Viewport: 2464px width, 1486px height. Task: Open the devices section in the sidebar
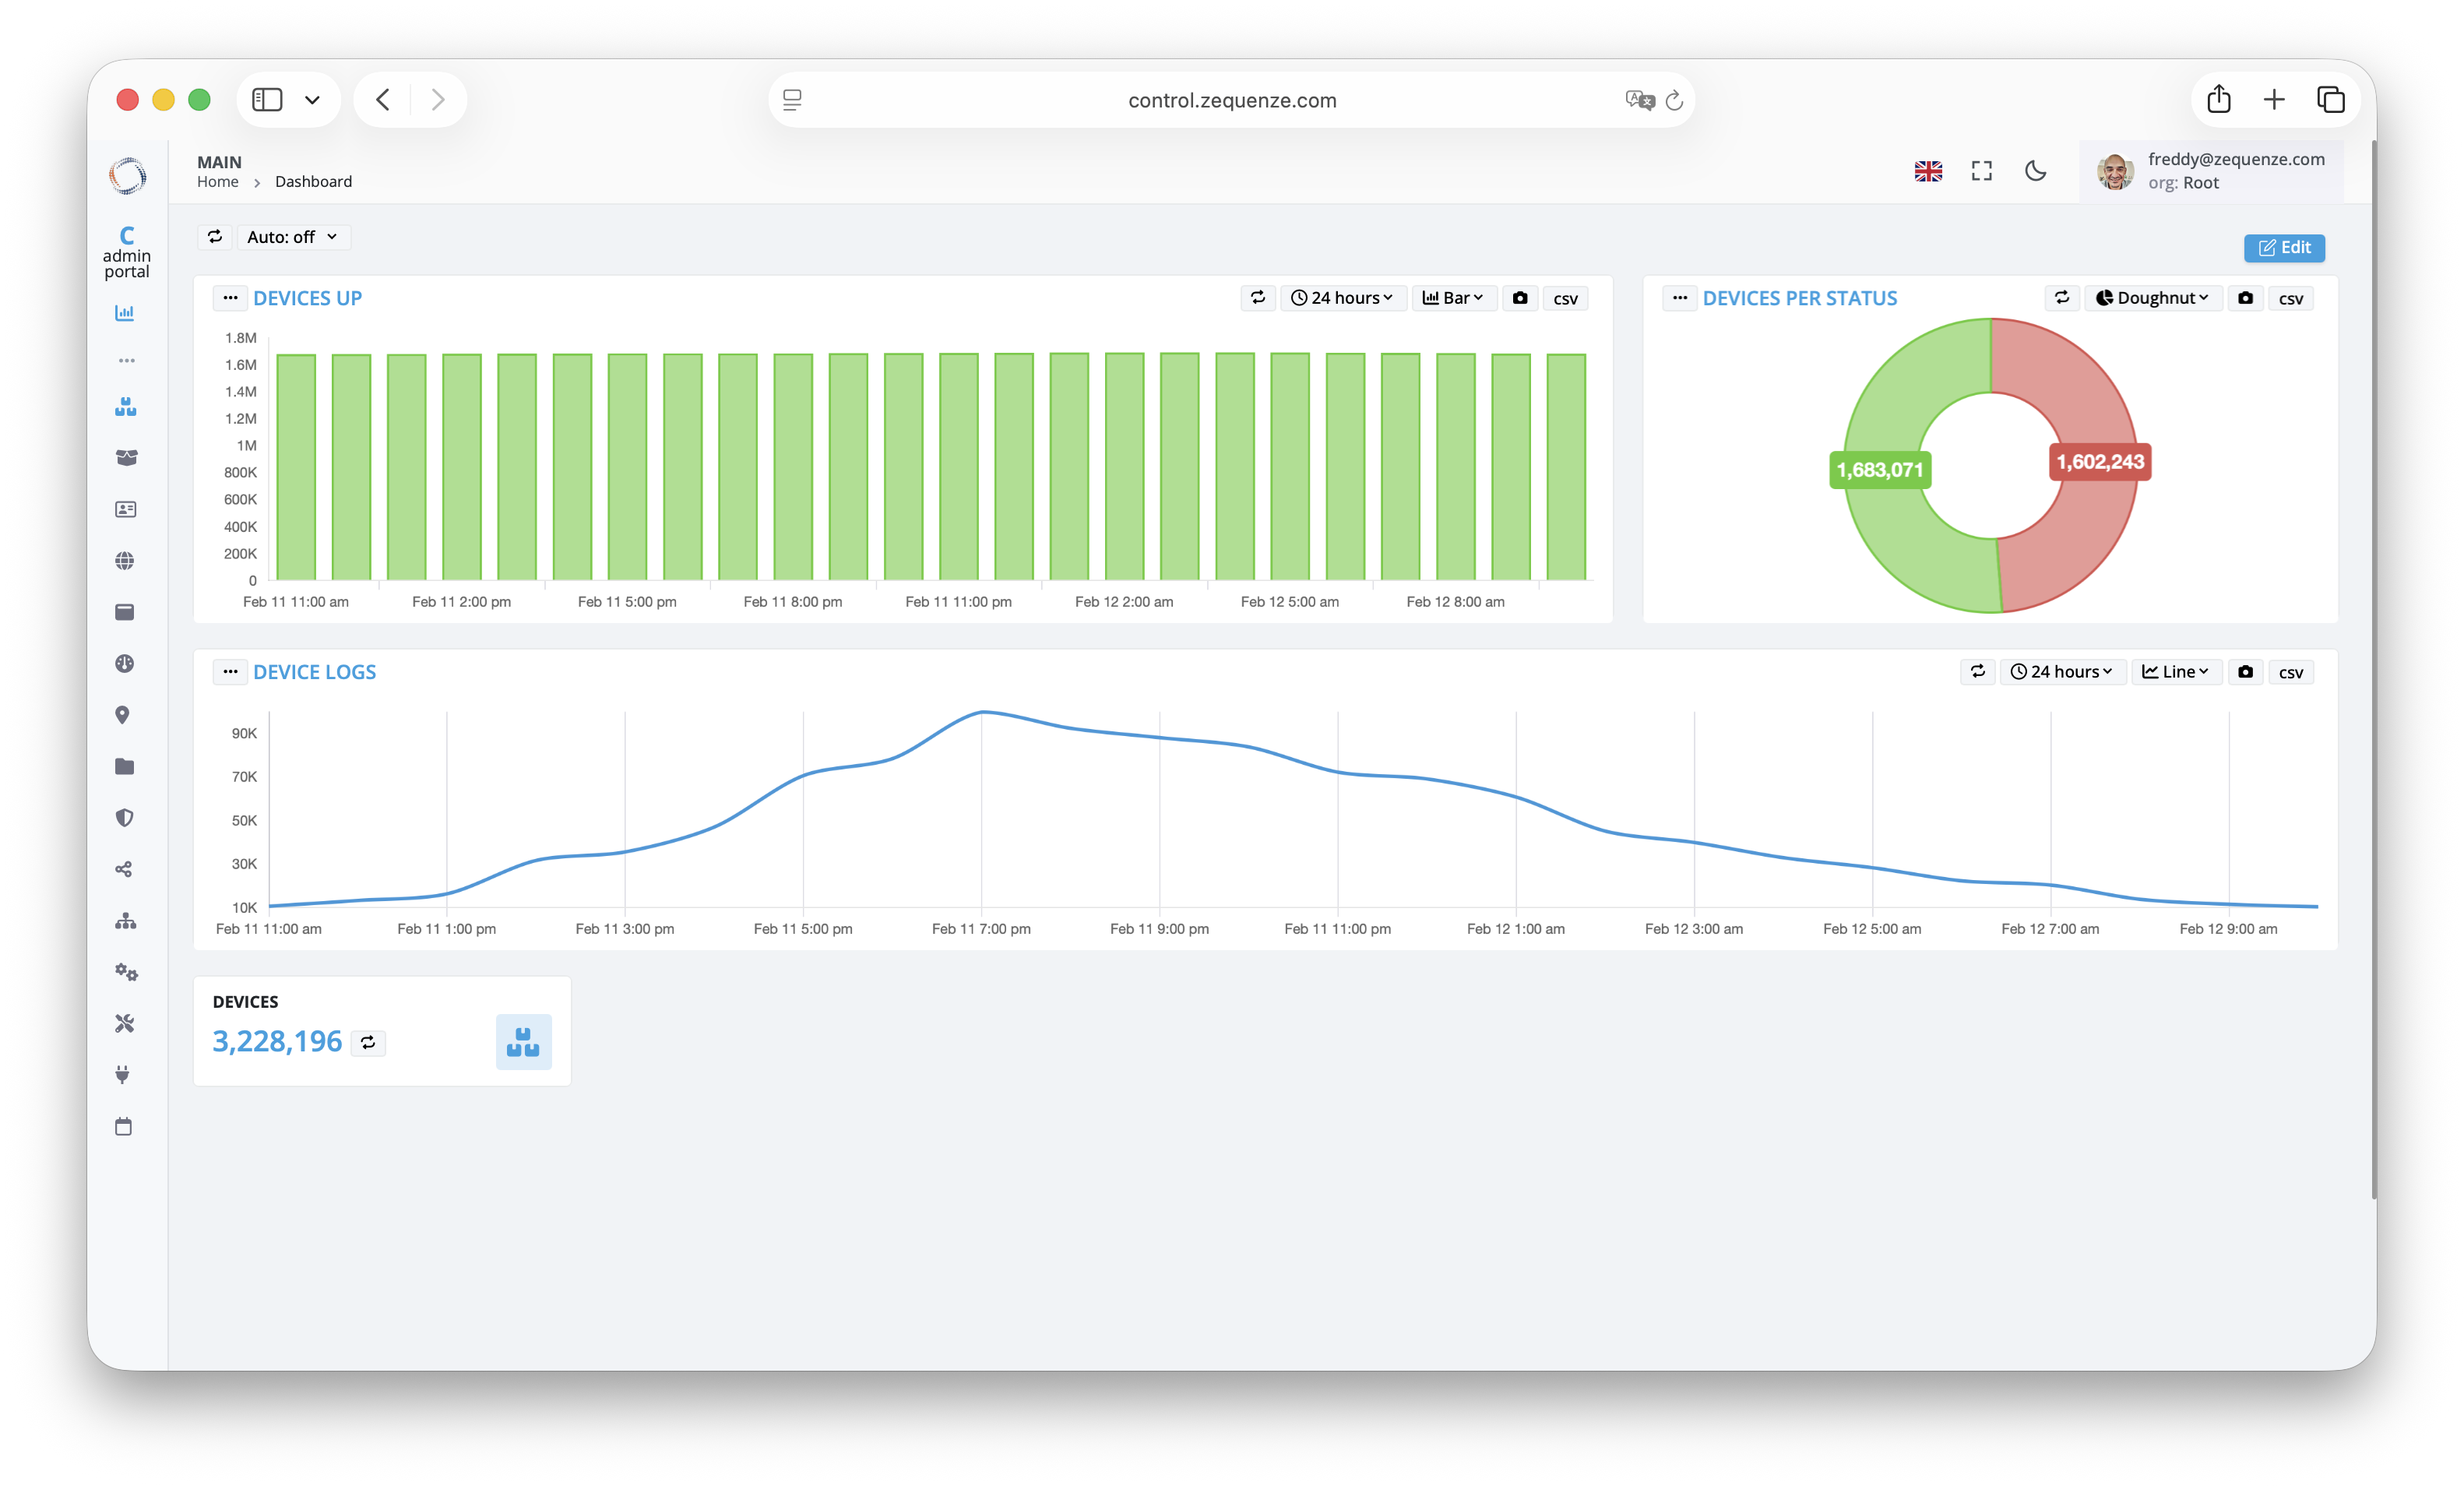click(125, 406)
